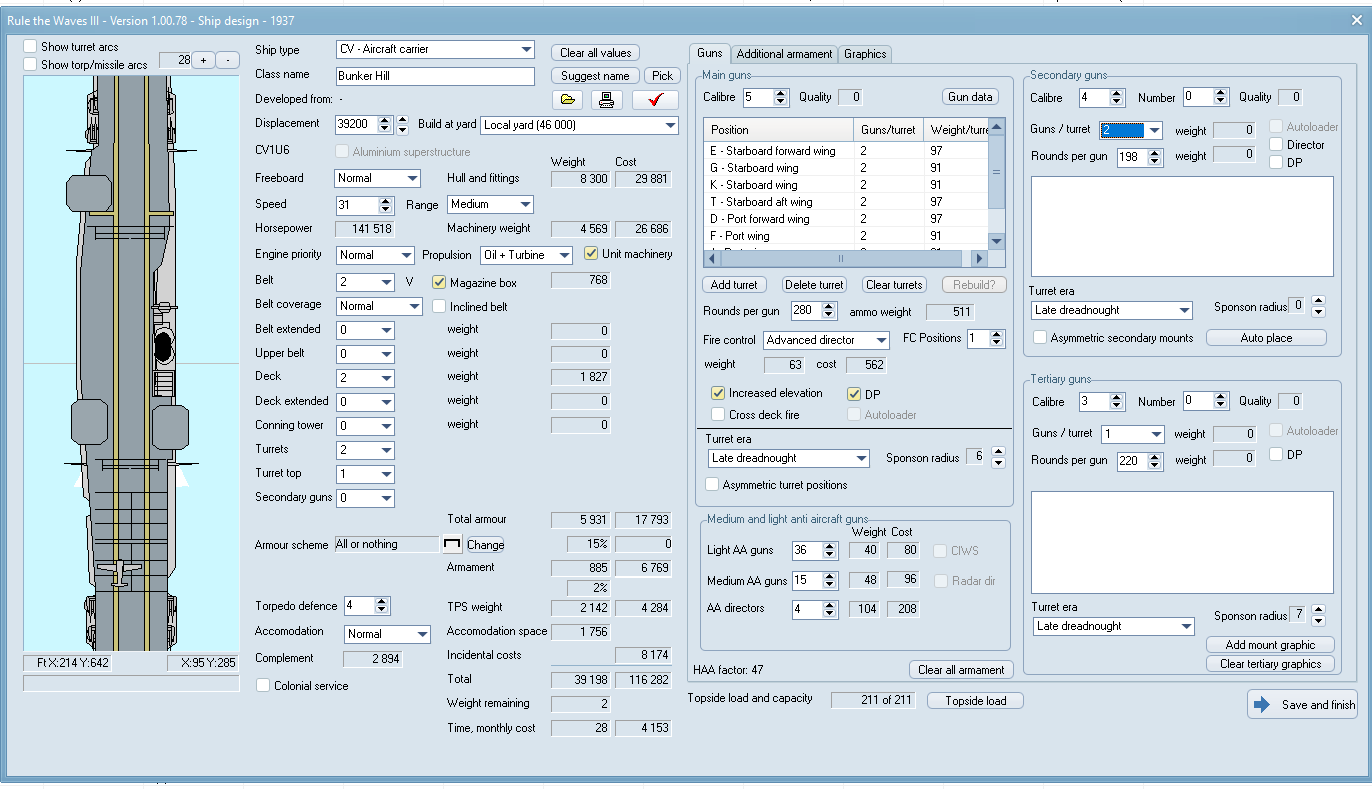Enable Cross deck fire checkbox
The image size is (1372, 789).
(x=718, y=414)
